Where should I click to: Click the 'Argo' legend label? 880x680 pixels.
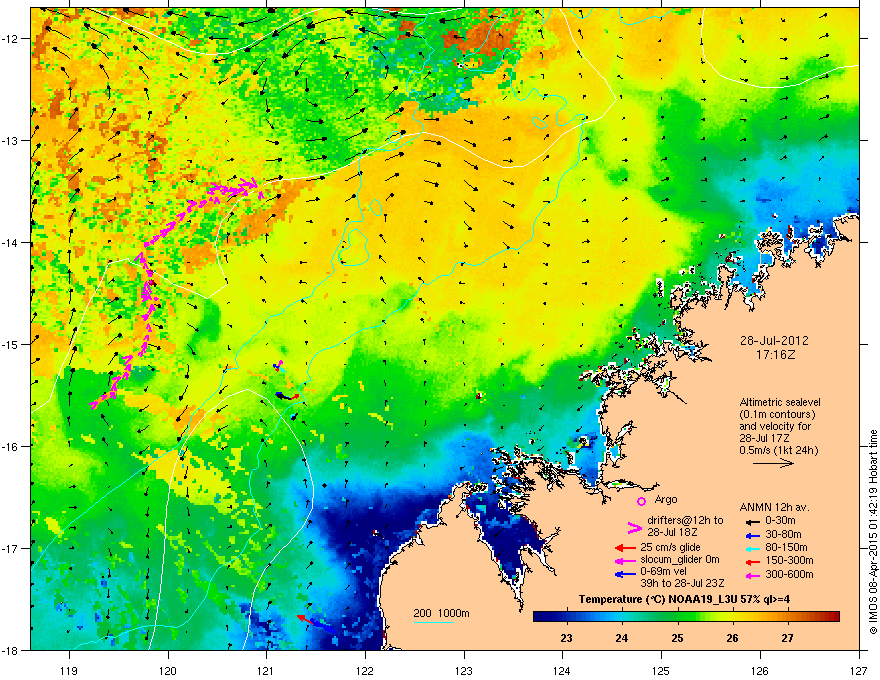coord(666,499)
